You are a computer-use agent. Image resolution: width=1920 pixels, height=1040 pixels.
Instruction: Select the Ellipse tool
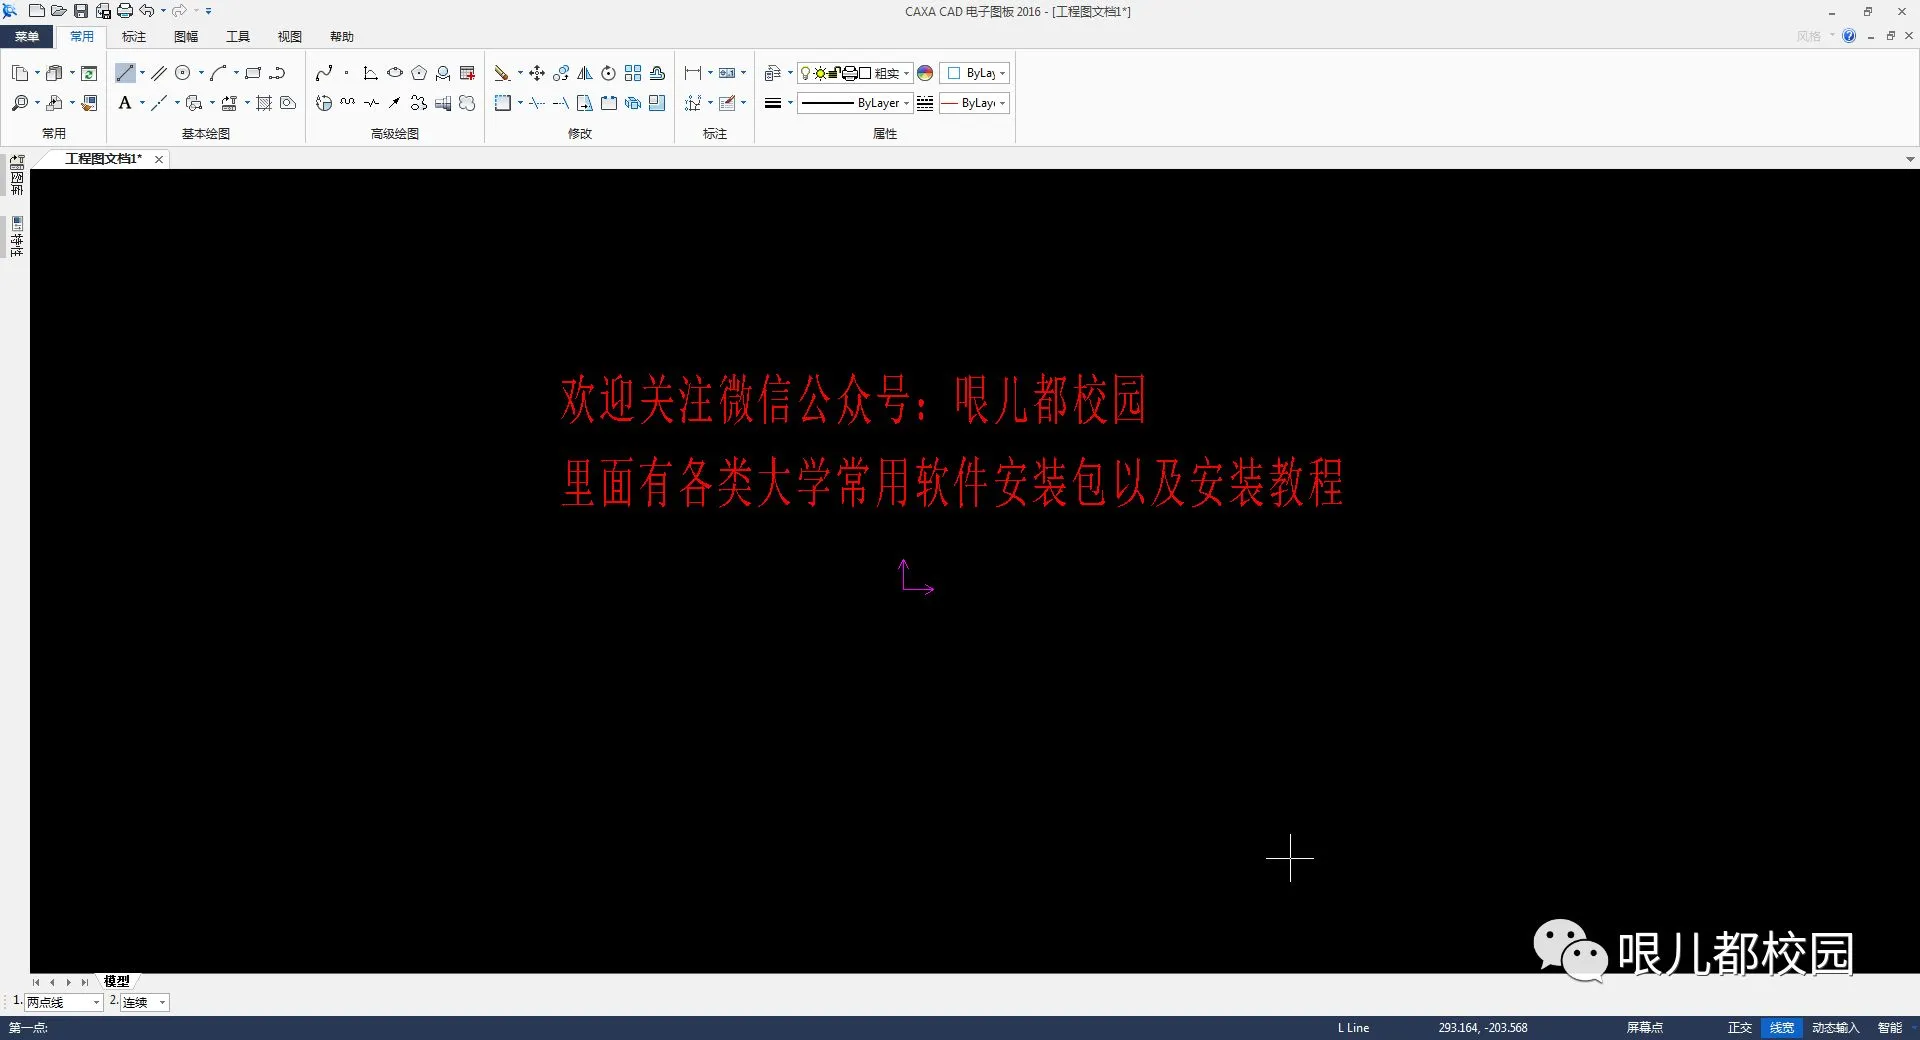[x=395, y=73]
